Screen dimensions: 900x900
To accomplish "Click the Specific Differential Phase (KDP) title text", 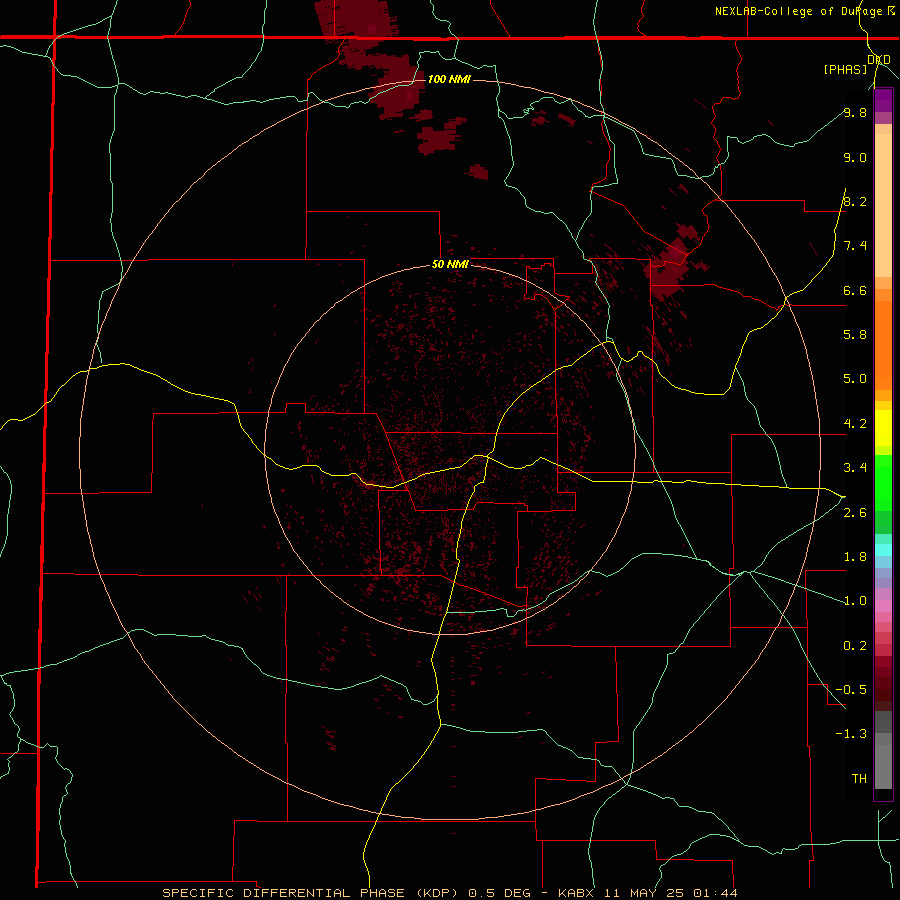I will coord(312,893).
